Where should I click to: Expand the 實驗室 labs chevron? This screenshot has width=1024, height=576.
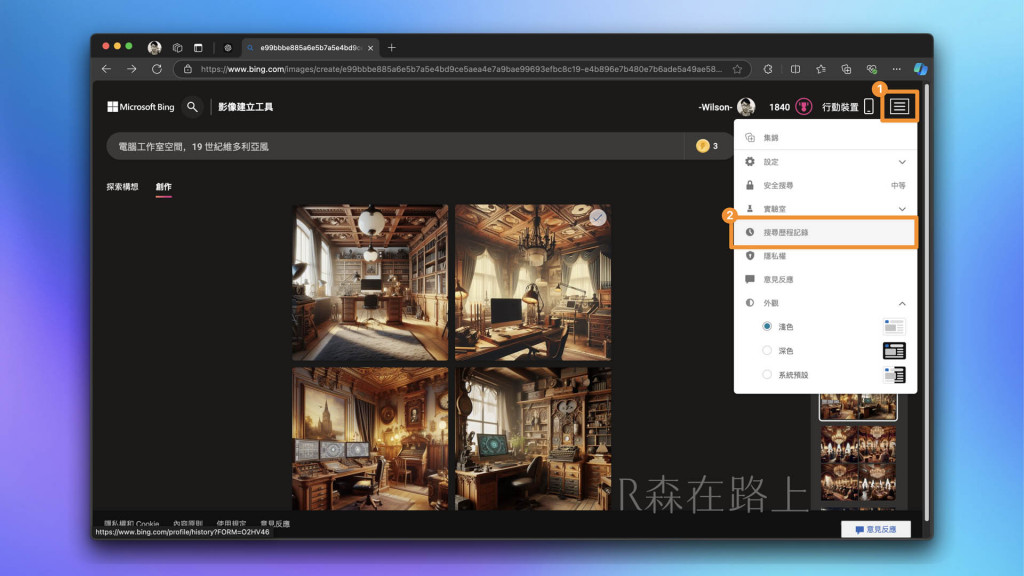pyautogui.click(x=902, y=208)
